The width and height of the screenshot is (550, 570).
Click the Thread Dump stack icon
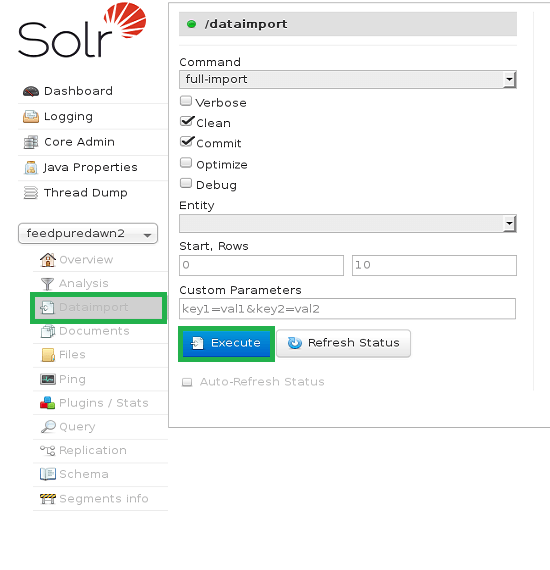(31, 193)
